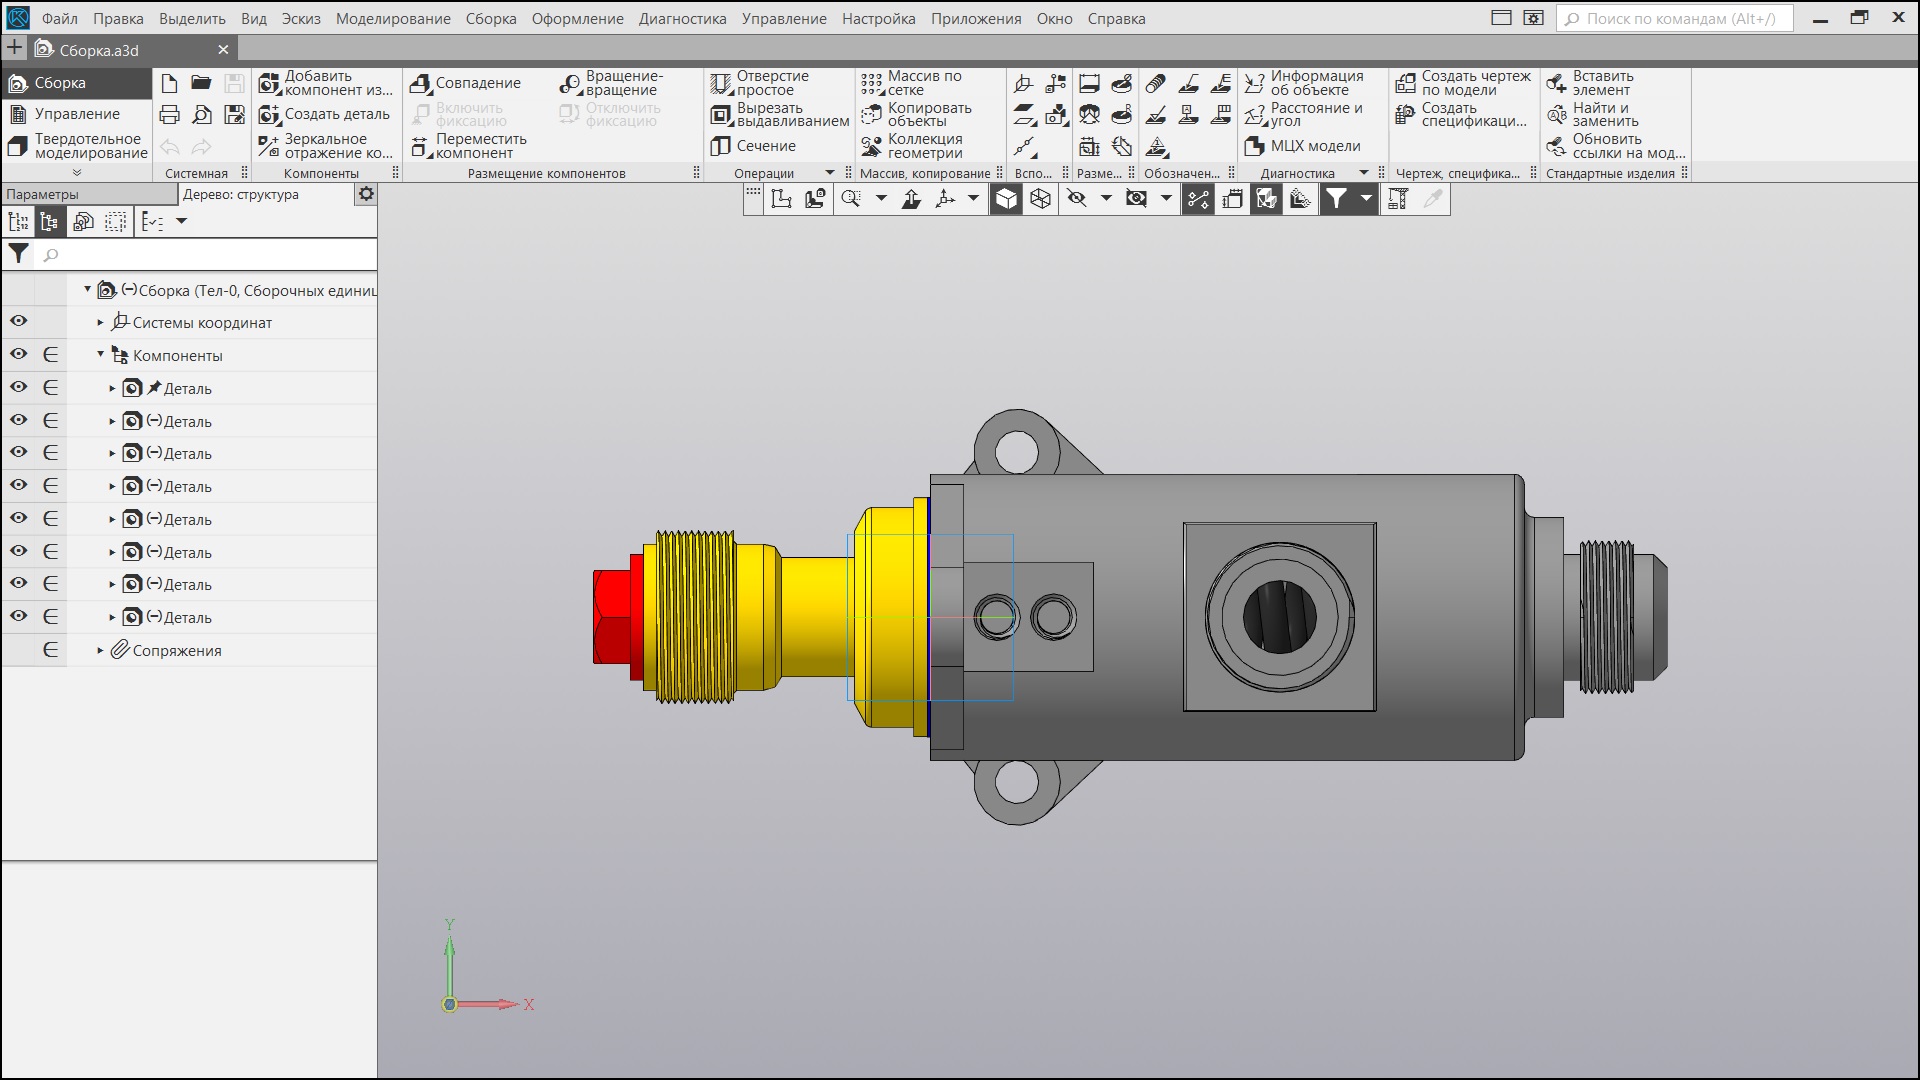Click the Сечение tool
Viewport: 1920px width, 1080px height.
click(753, 146)
